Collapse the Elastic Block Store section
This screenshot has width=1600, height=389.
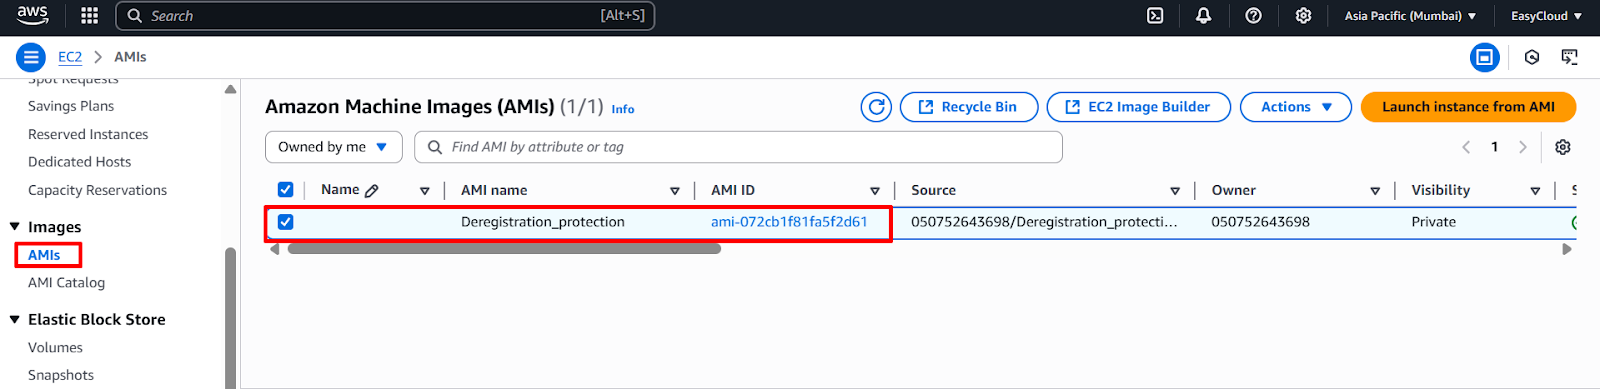(x=15, y=320)
